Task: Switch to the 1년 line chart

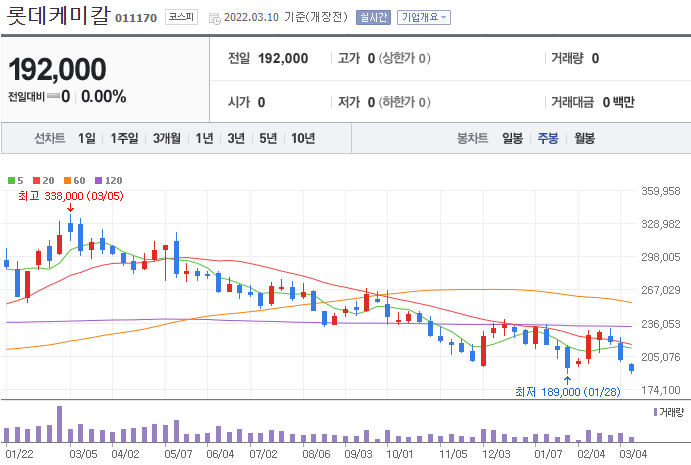Action: [x=204, y=138]
